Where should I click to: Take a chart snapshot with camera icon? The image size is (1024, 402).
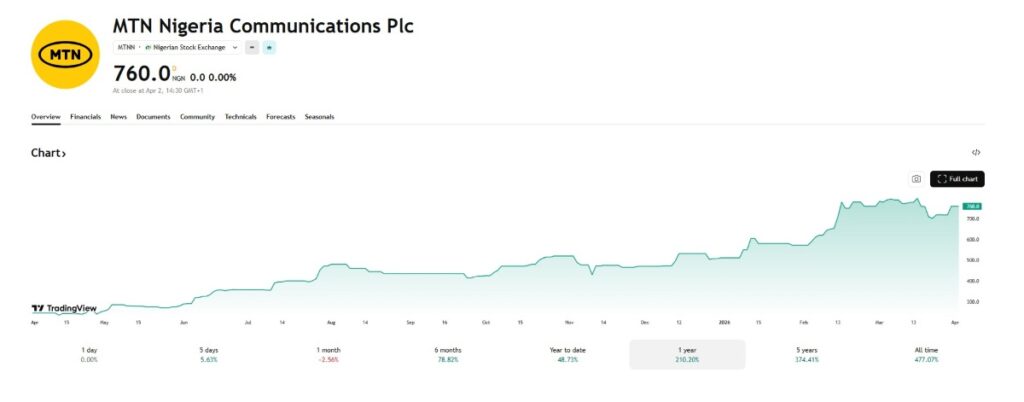pos(915,179)
